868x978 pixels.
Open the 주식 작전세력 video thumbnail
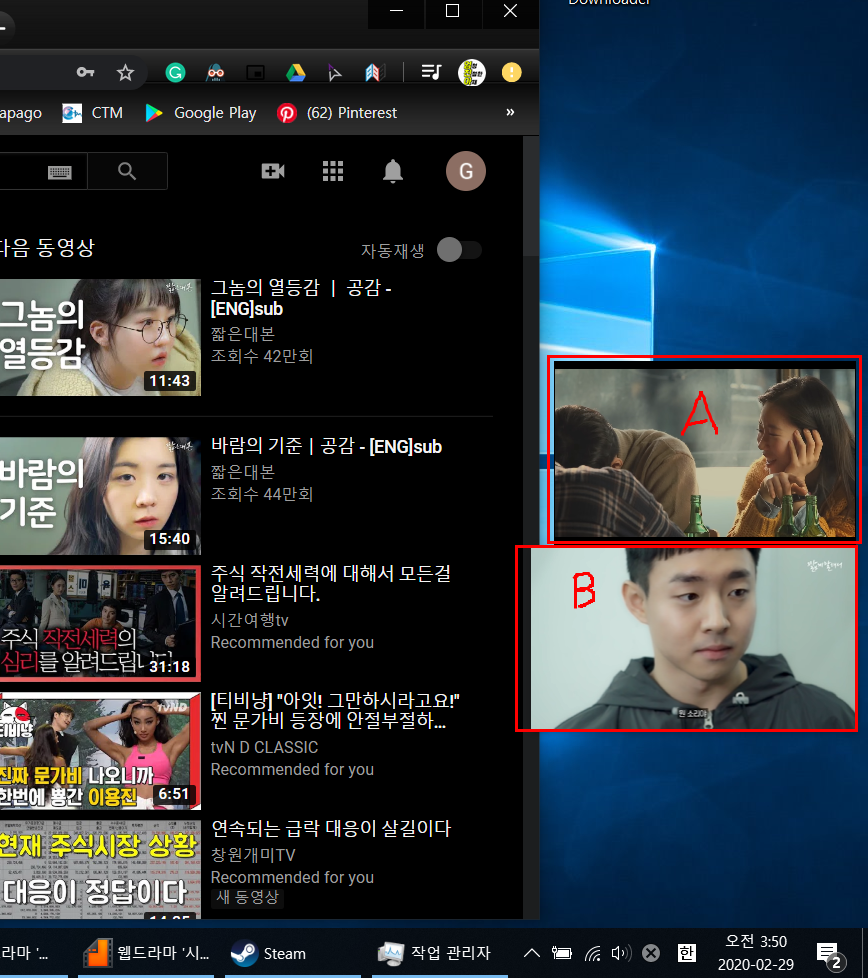click(x=100, y=623)
